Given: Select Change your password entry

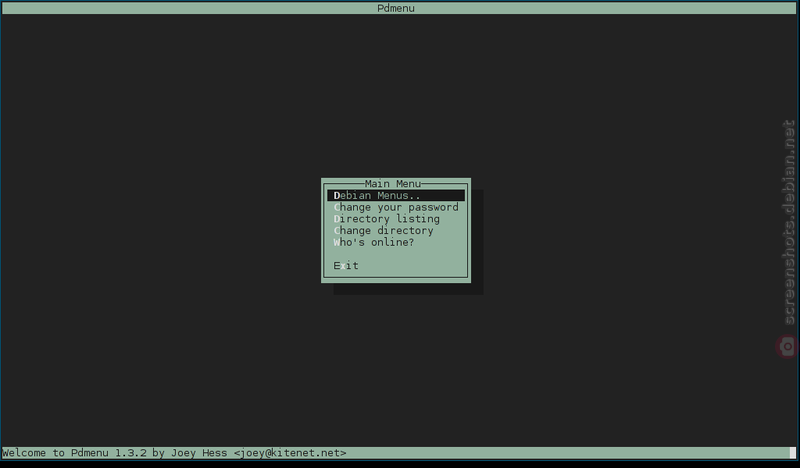Looking at the screenshot, I should [396, 207].
